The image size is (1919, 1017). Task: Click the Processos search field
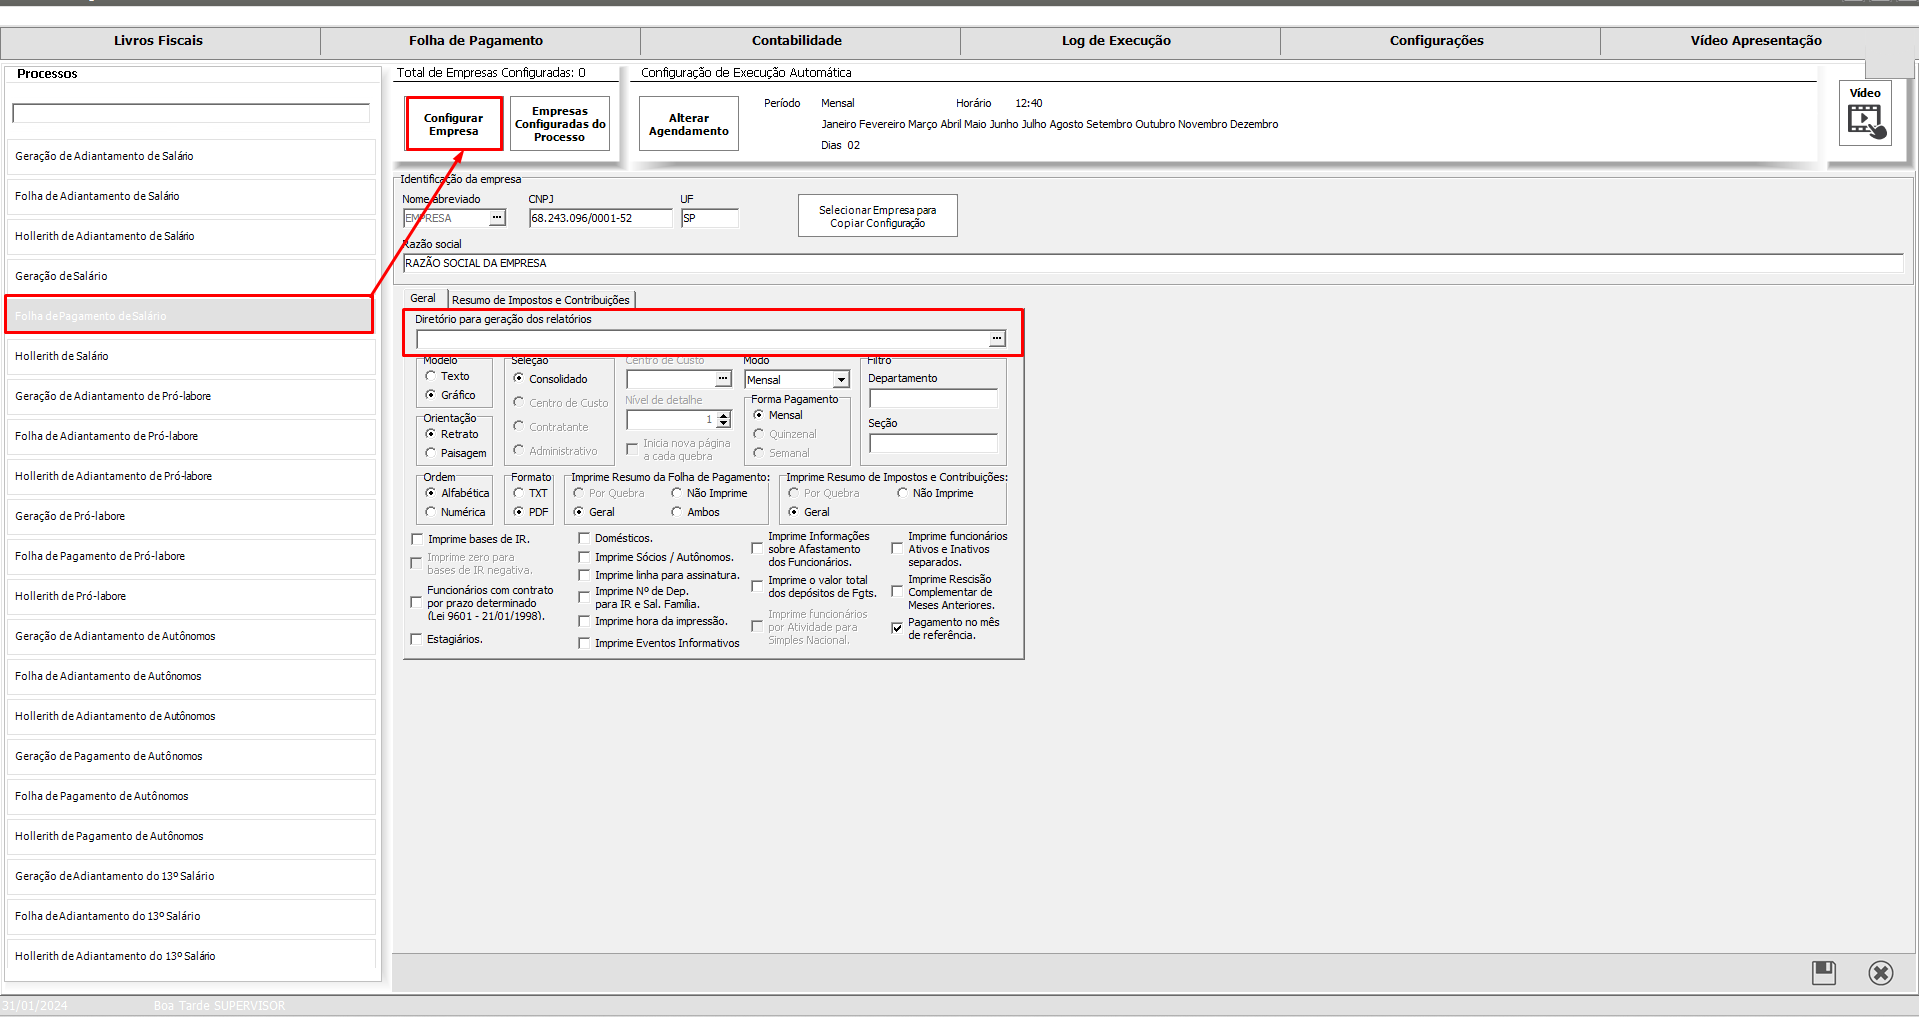[191, 113]
